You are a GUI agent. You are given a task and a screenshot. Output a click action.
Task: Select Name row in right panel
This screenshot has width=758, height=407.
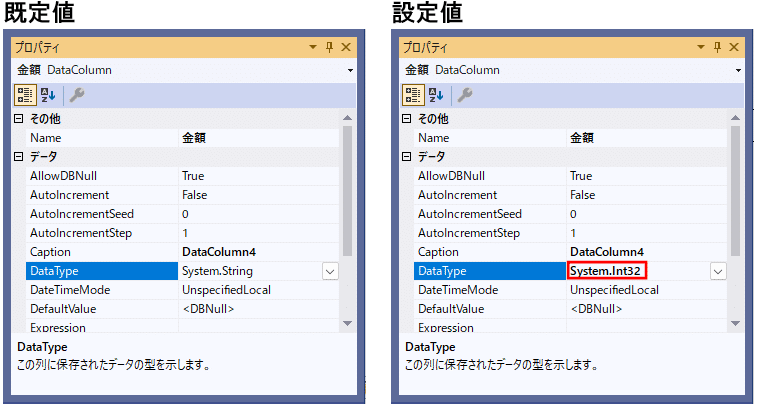pos(570,138)
